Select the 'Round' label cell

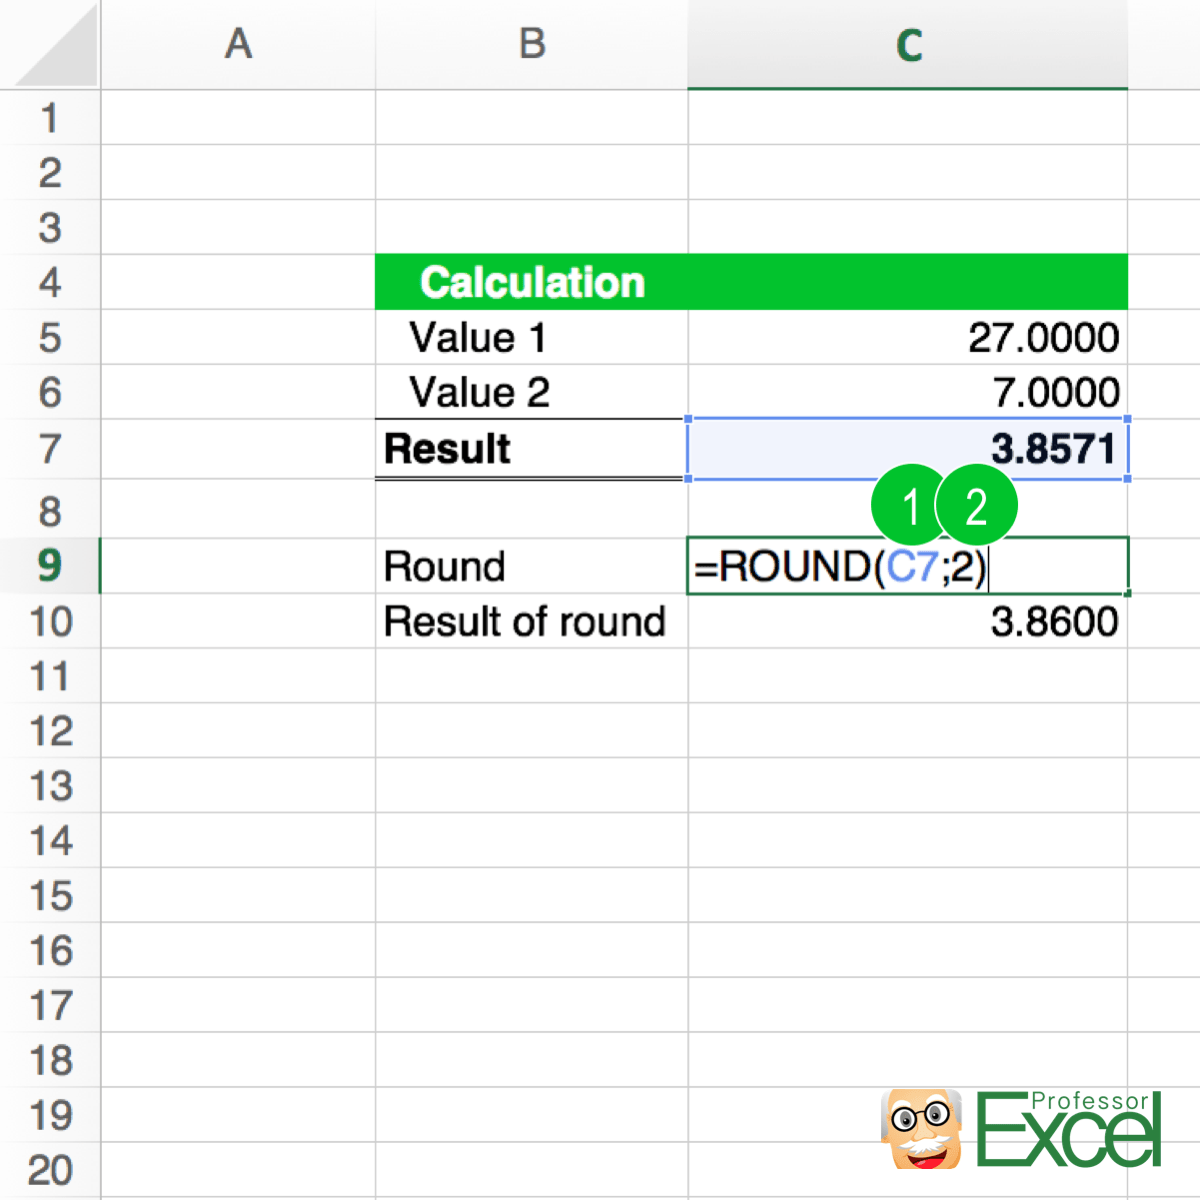(x=532, y=566)
